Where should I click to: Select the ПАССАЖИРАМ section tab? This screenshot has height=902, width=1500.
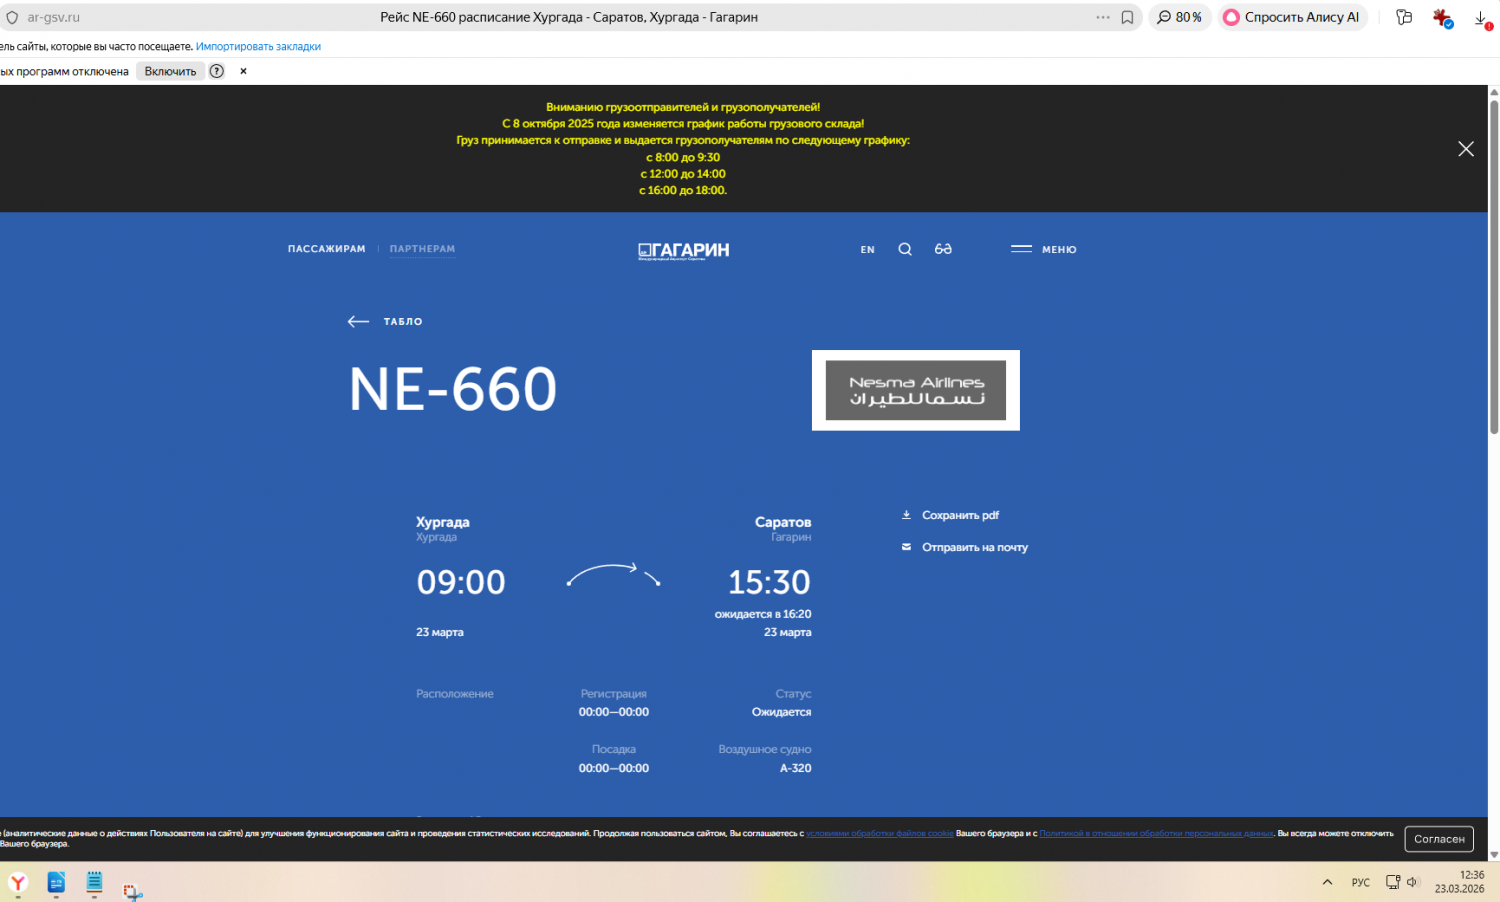(x=326, y=249)
